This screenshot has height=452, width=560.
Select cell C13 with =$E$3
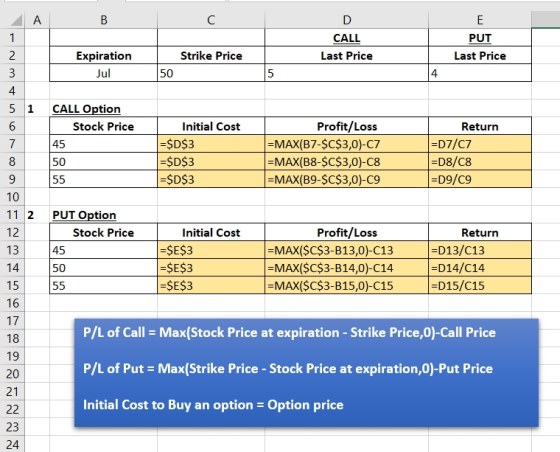(x=211, y=250)
